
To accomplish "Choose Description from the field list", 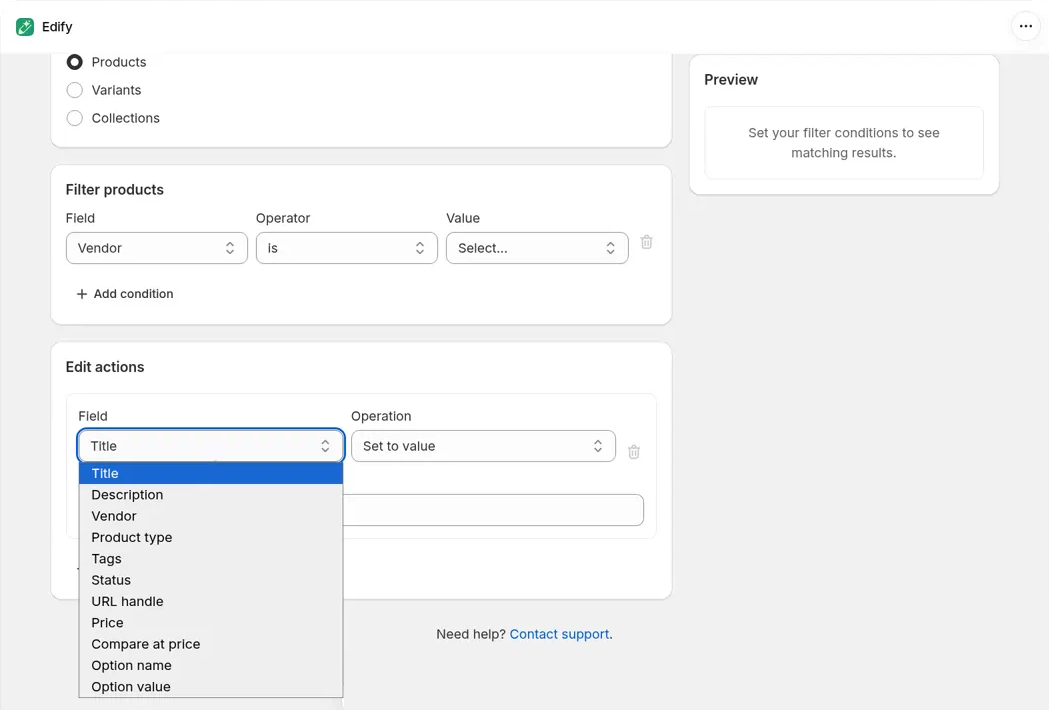I will point(211,495).
